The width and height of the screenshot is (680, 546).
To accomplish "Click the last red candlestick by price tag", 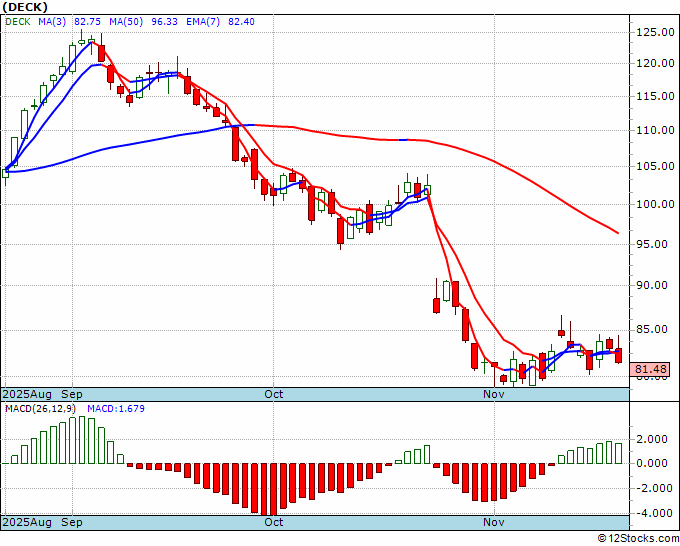I will [x=618, y=355].
